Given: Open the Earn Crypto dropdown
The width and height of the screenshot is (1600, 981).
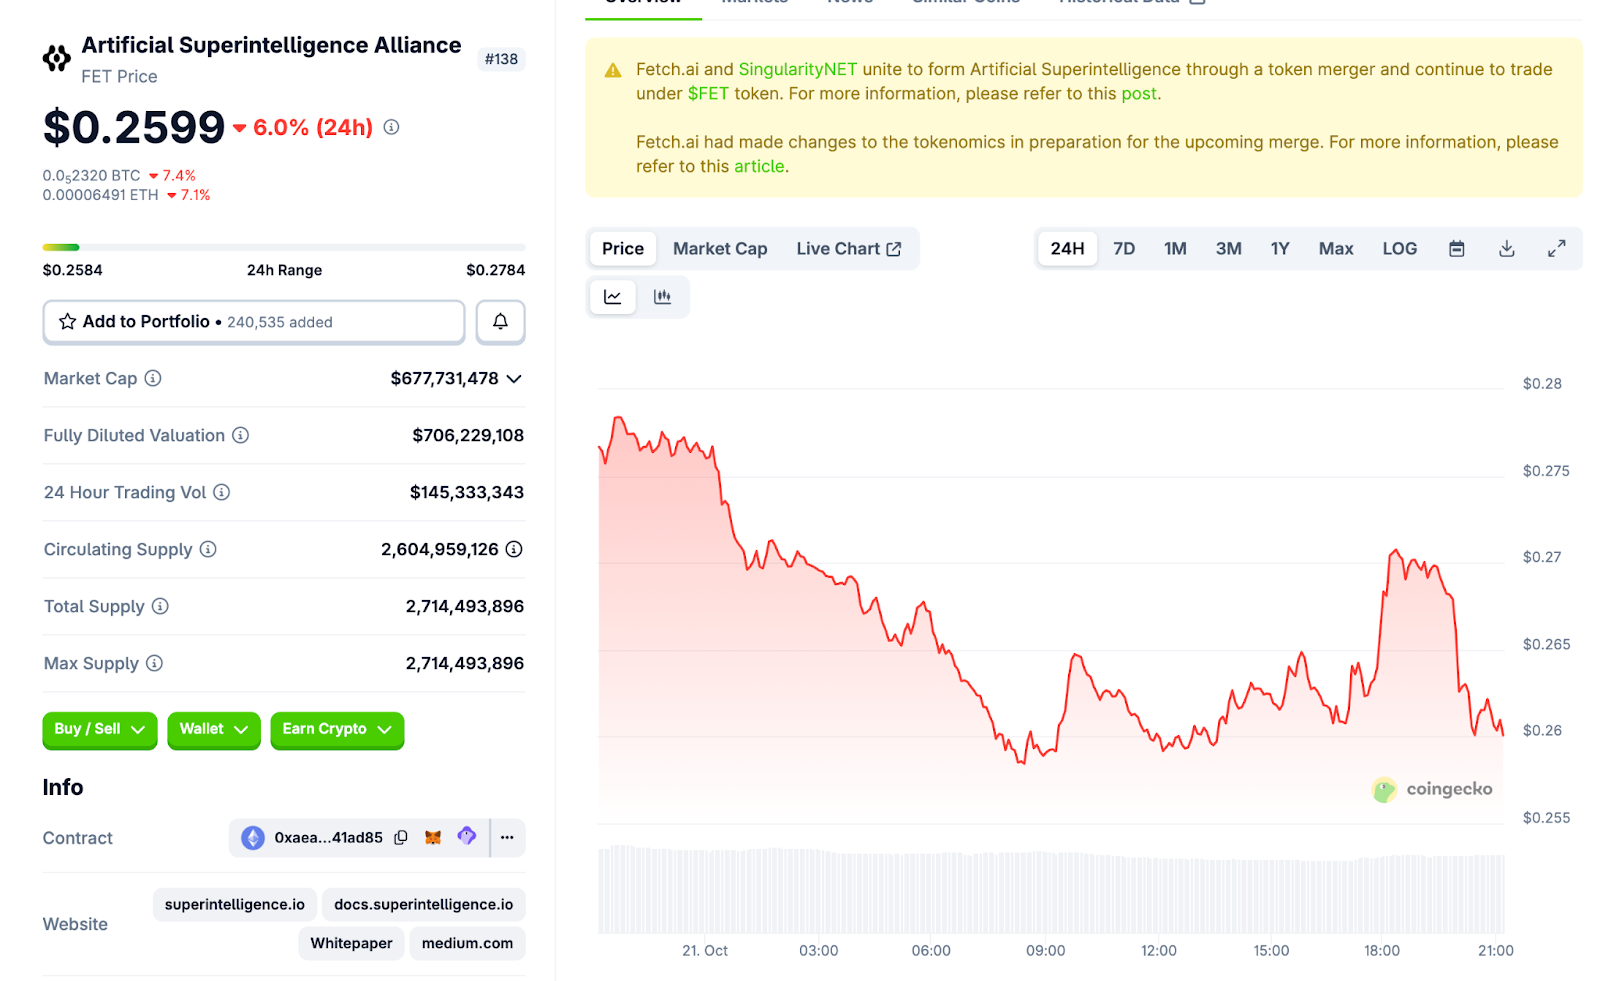Looking at the screenshot, I should tap(337, 730).
